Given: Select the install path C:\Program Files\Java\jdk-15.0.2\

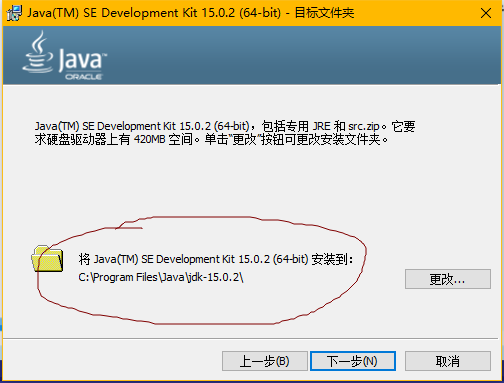Looking at the screenshot, I should 161,277.
